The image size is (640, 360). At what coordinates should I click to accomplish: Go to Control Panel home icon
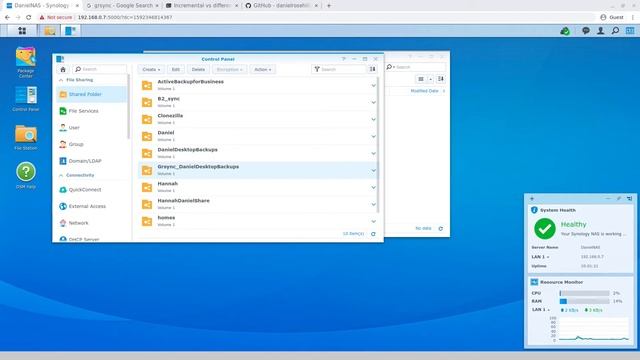coord(63,69)
